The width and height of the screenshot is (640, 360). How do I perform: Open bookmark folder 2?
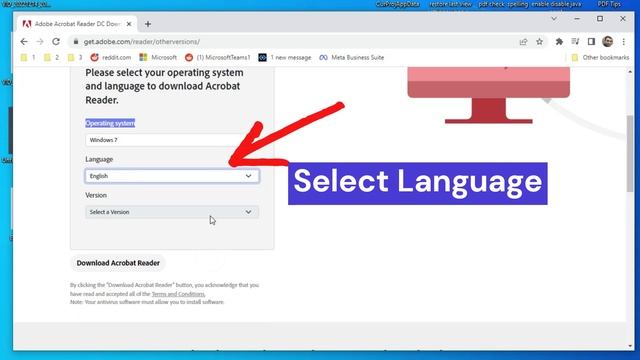coord(51,58)
